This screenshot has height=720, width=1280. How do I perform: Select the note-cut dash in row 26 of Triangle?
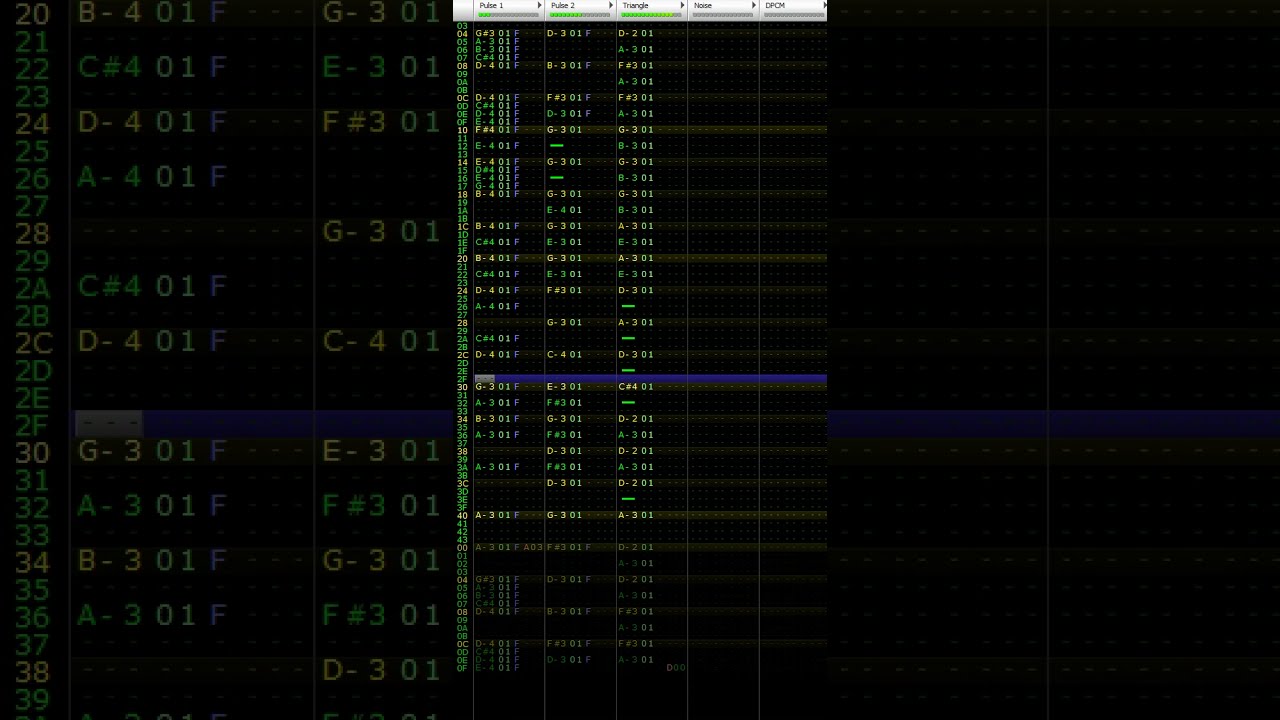pyautogui.click(x=628, y=306)
